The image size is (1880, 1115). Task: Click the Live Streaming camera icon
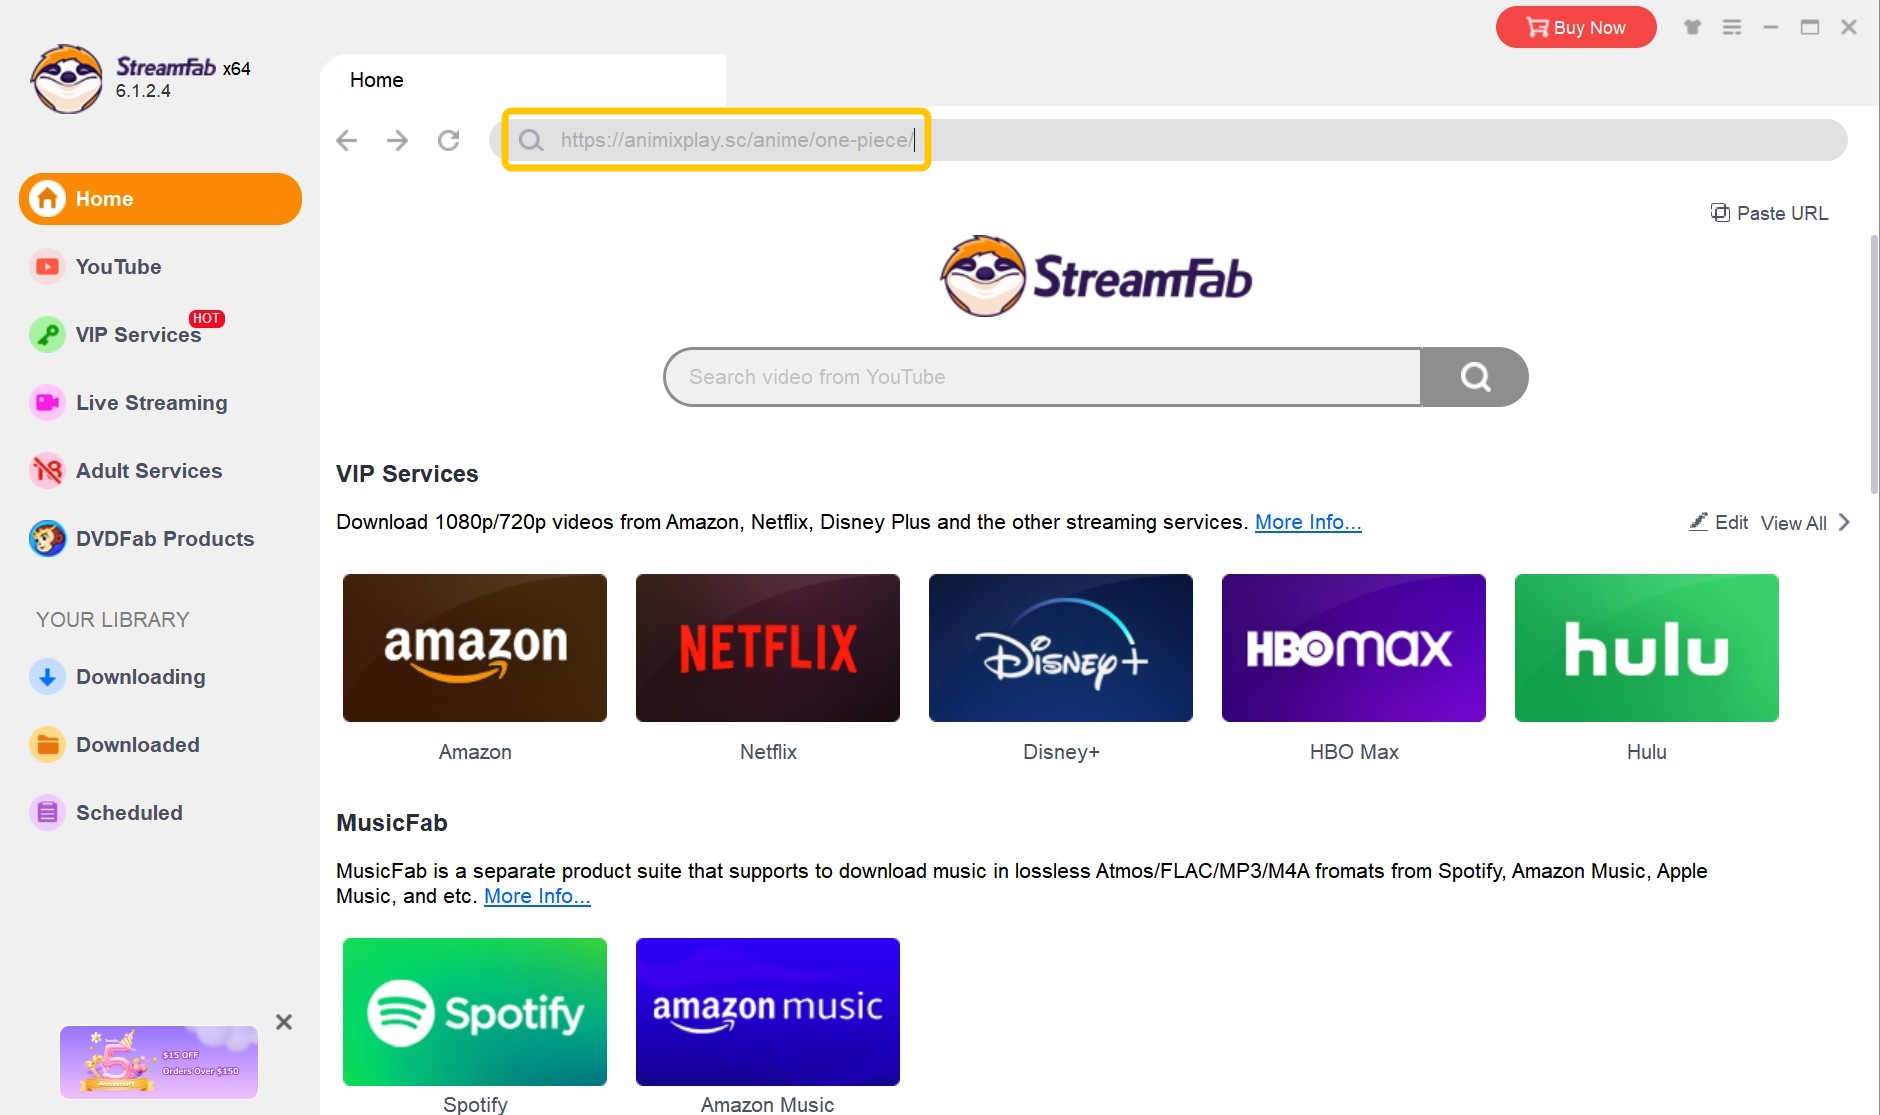pyautogui.click(x=47, y=403)
